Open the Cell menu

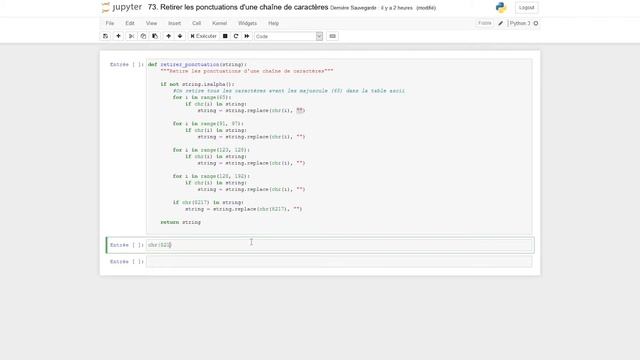pos(196,23)
